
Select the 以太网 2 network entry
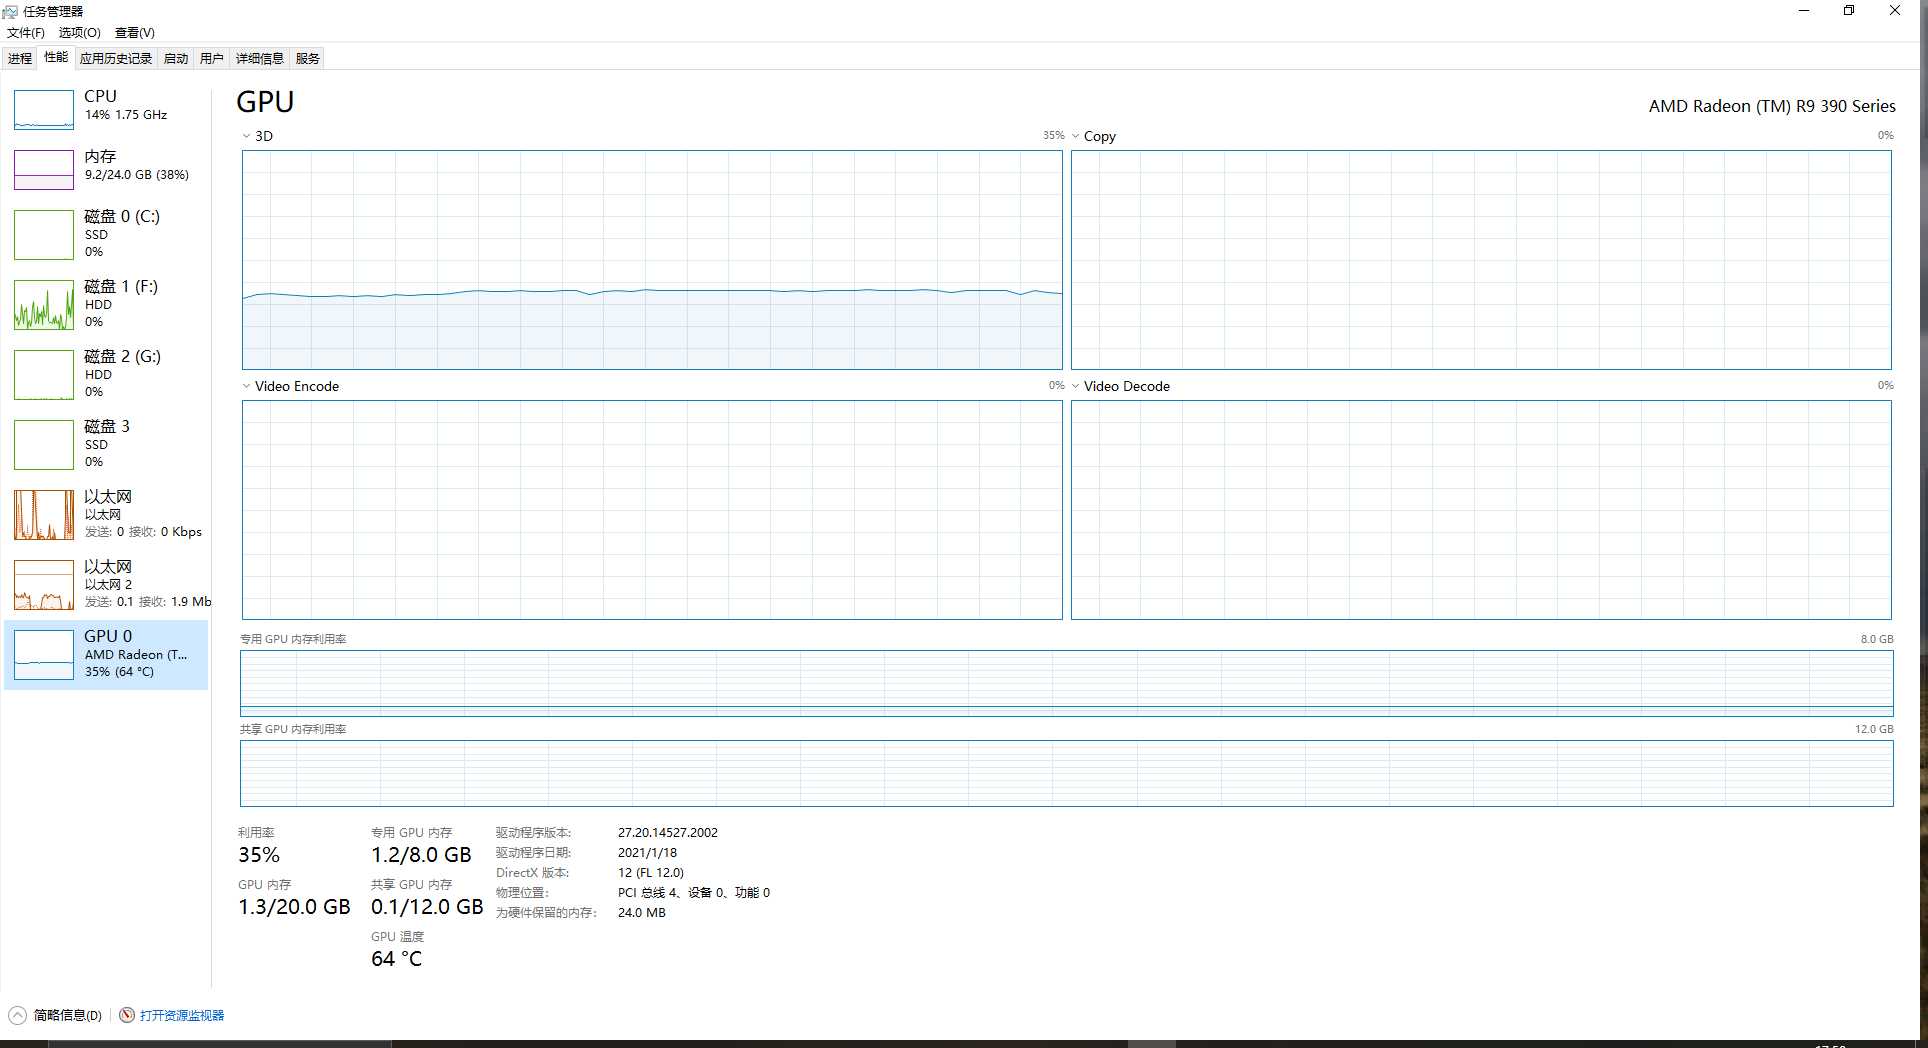106,584
